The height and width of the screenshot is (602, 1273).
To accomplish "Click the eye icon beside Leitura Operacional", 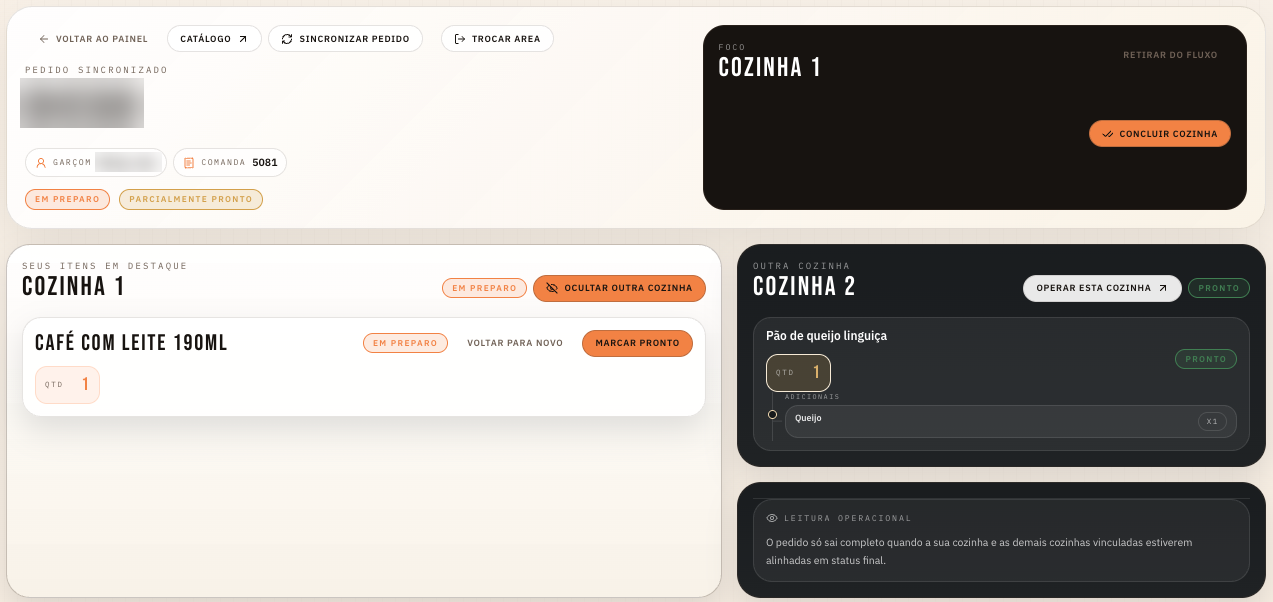I will click(772, 518).
